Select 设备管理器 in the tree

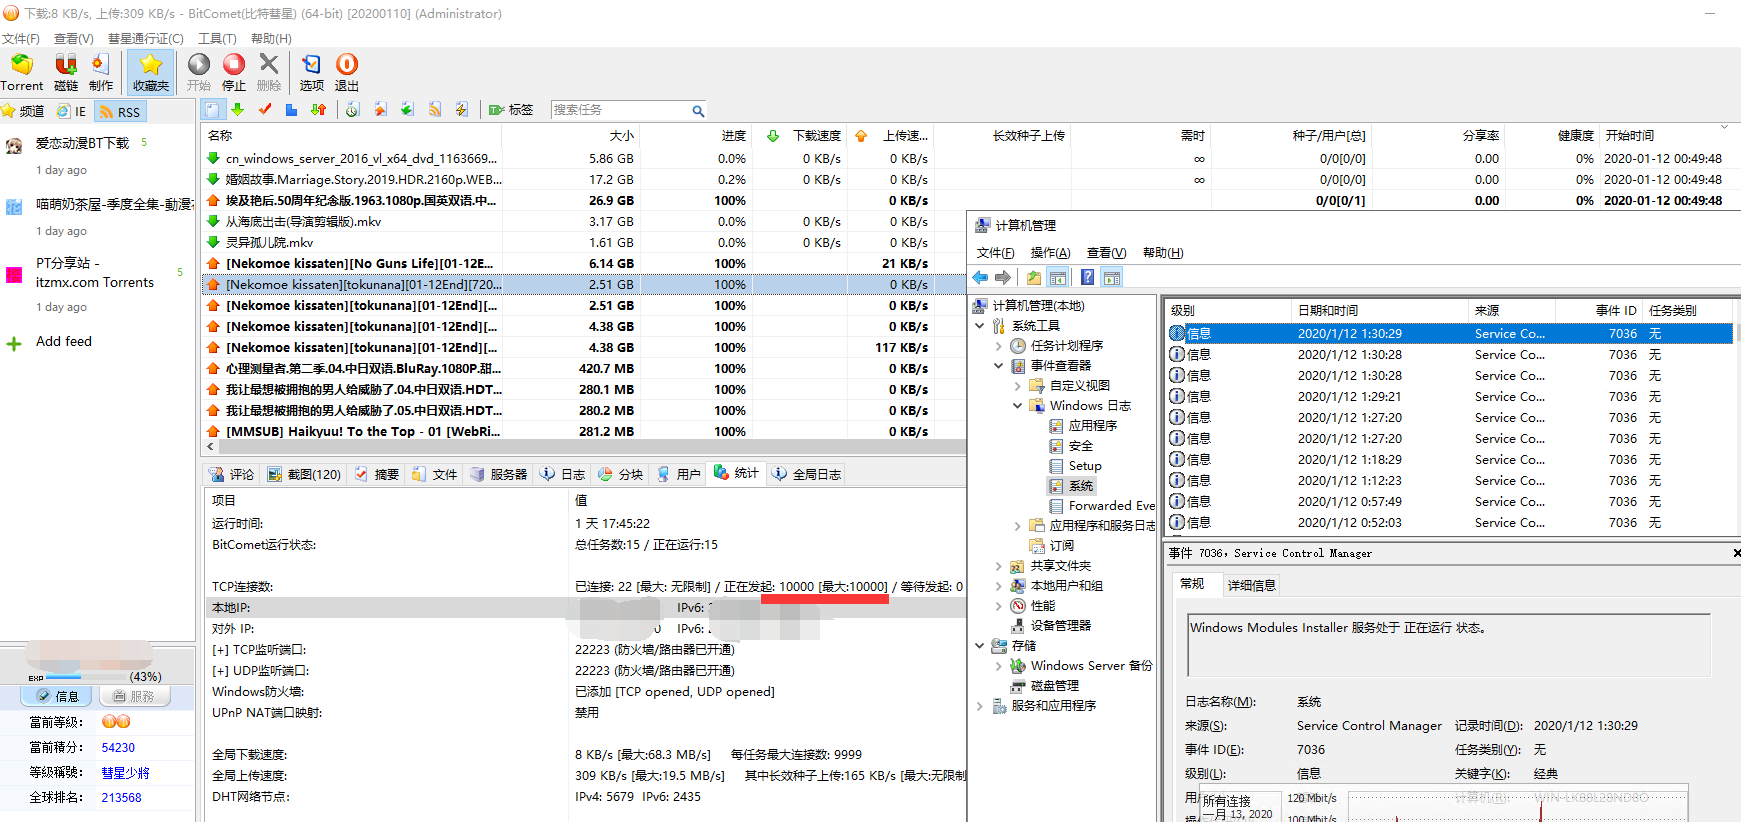[x=1060, y=626]
